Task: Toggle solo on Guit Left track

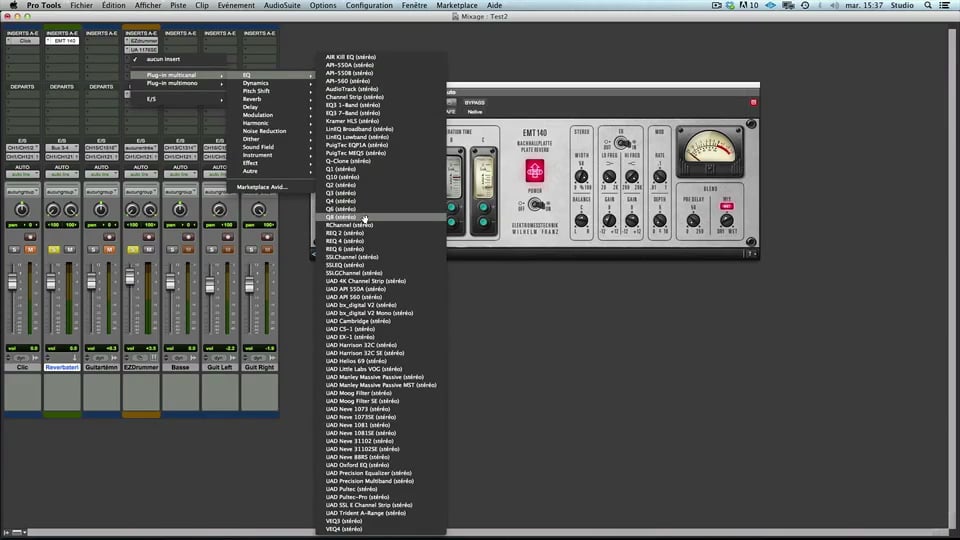Action: pos(212,249)
